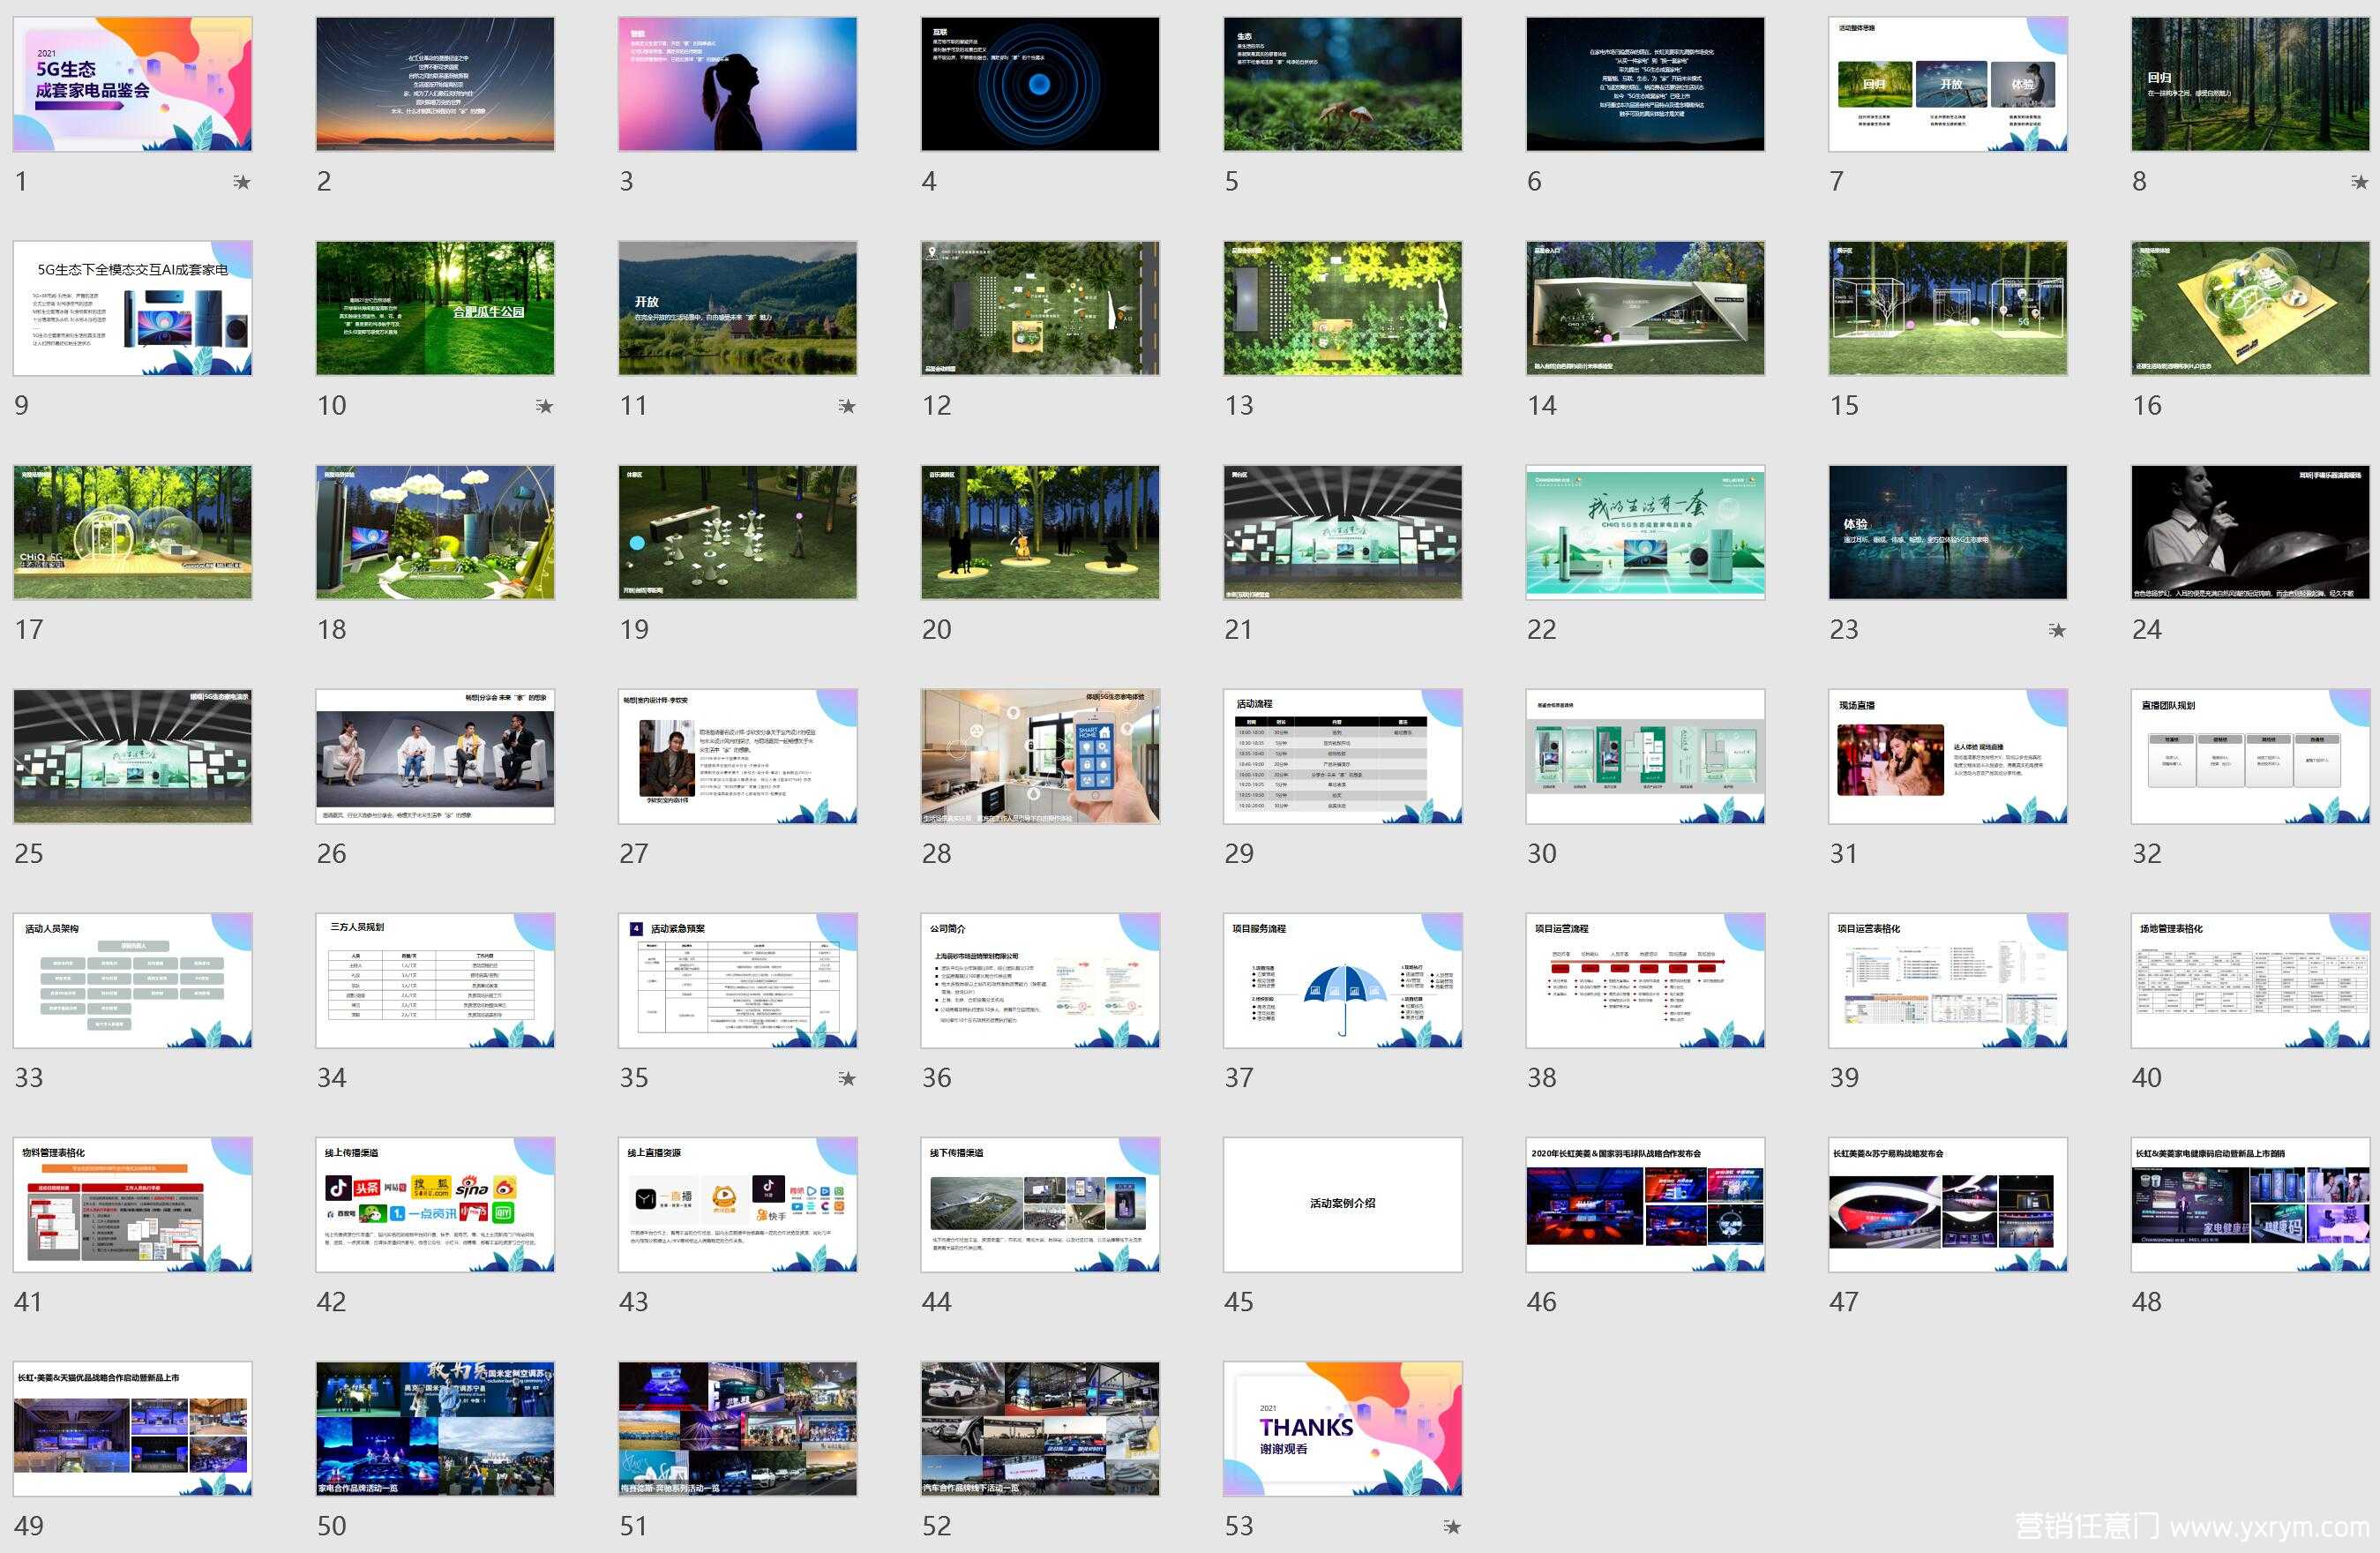Select slide 22 green key visual thumbnail
The width and height of the screenshot is (2380, 1553).
click(x=1645, y=532)
